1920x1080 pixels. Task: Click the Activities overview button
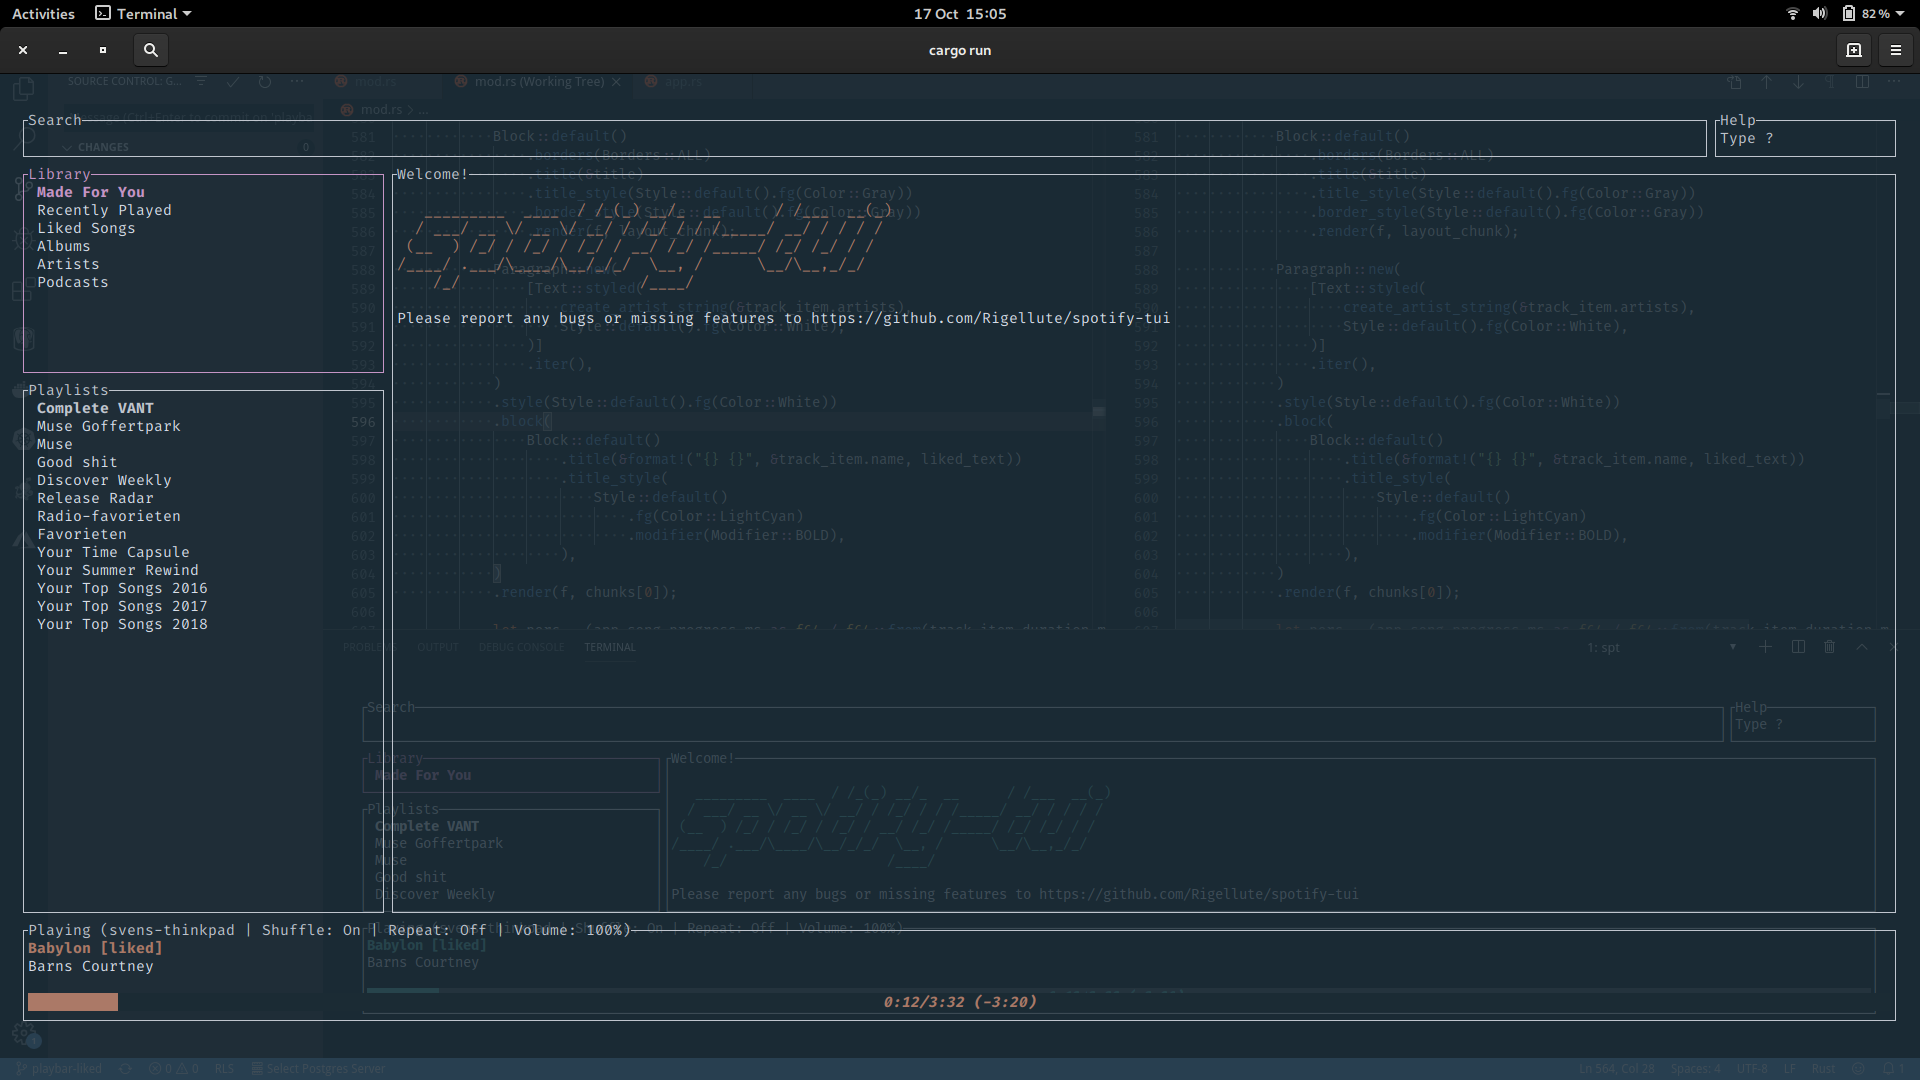[x=43, y=14]
